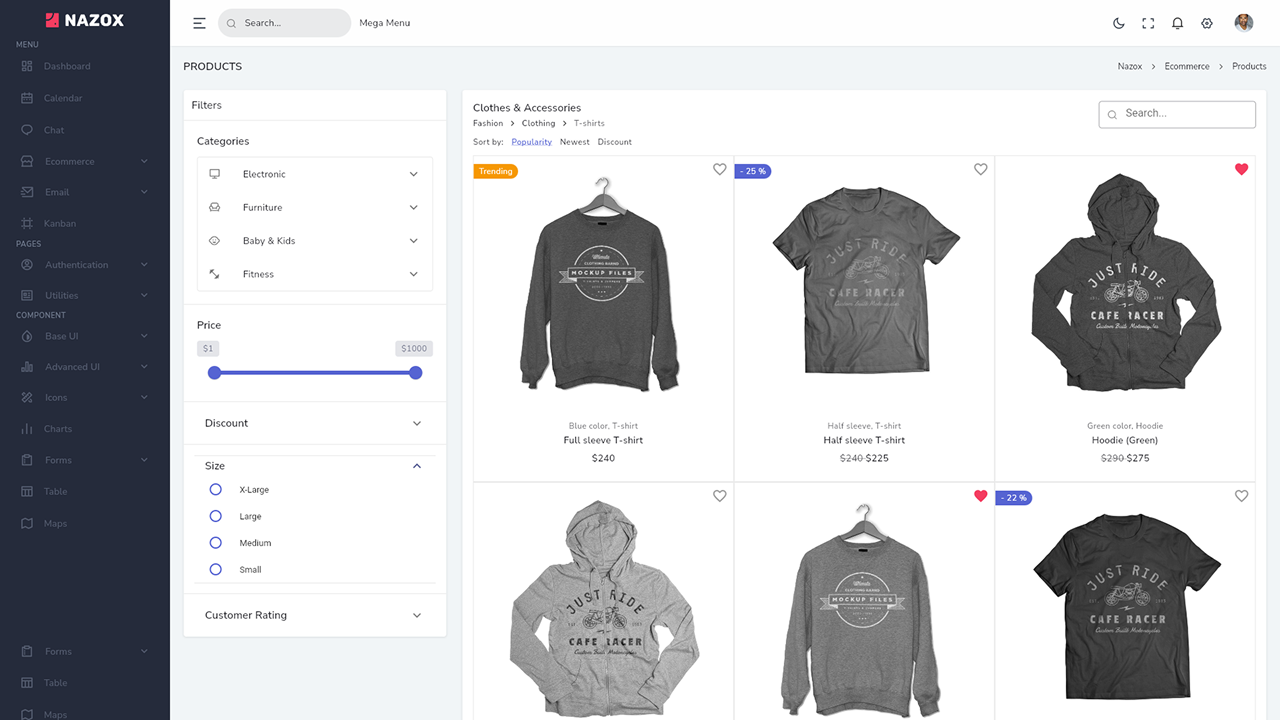Screen dimensions: 1280x720
Task: Open the Mega Menu
Action: coord(384,22)
